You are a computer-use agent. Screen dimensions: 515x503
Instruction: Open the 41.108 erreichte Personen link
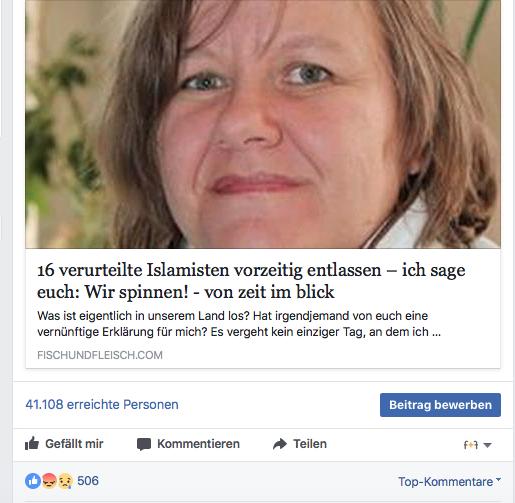[x=102, y=404]
